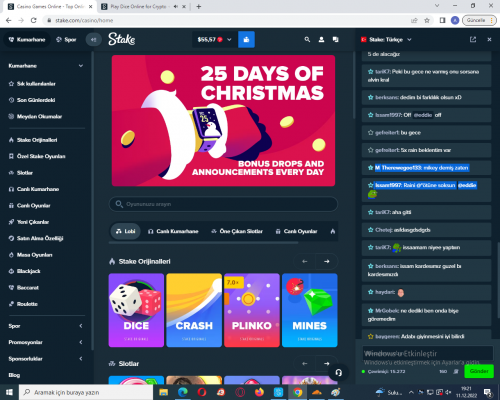Switch to Play Dice Online browser tab

point(138,6)
